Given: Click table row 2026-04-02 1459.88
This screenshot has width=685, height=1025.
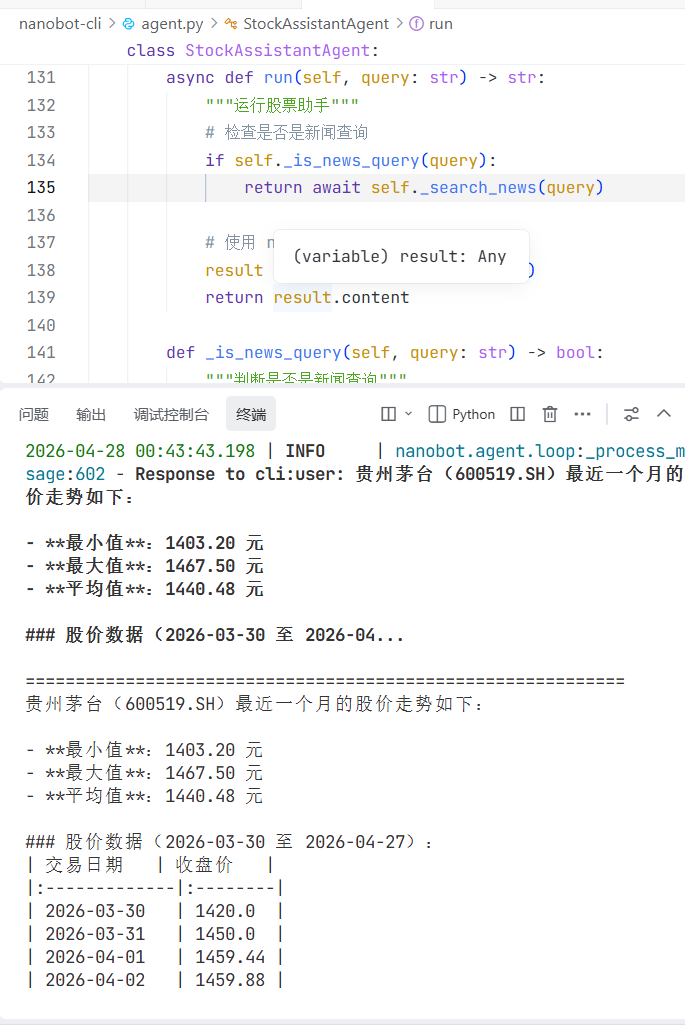Looking at the screenshot, I should point(155,980).
